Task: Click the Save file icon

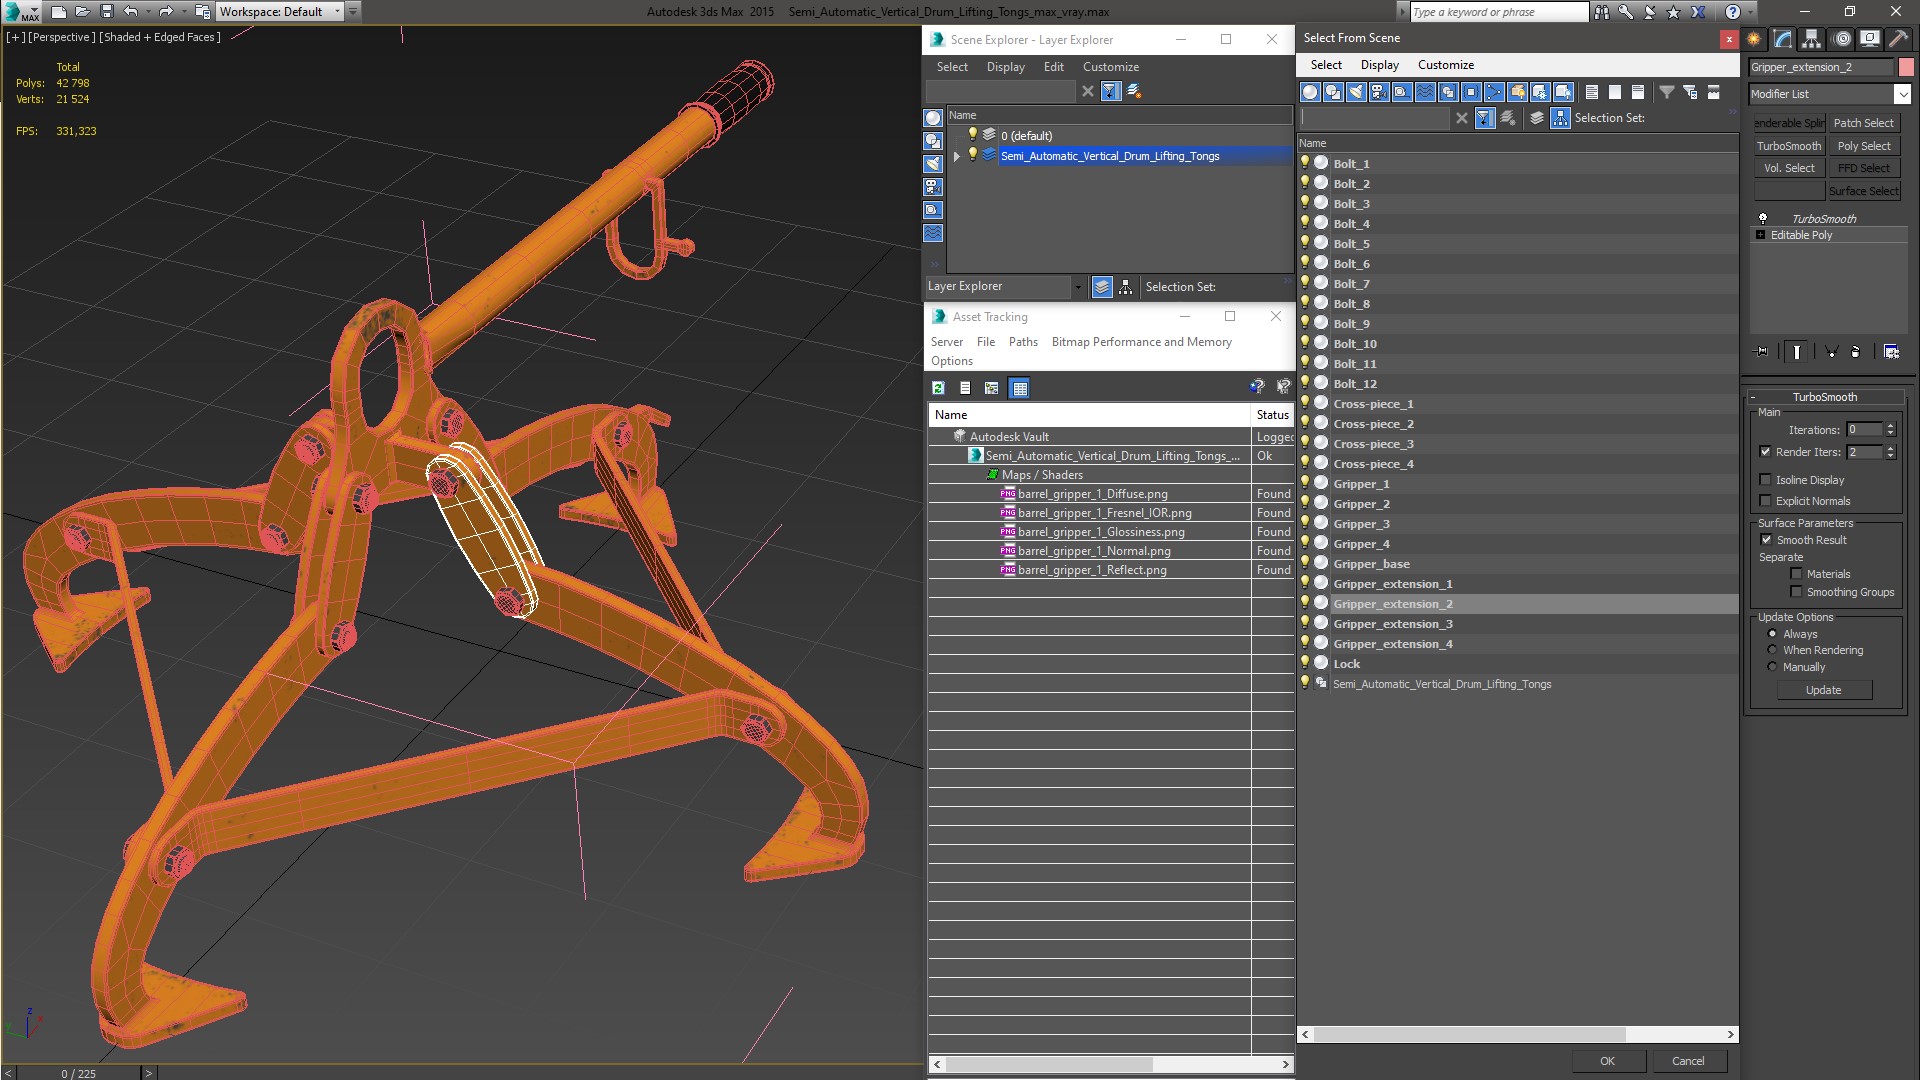Action: (x=107, y=12)
